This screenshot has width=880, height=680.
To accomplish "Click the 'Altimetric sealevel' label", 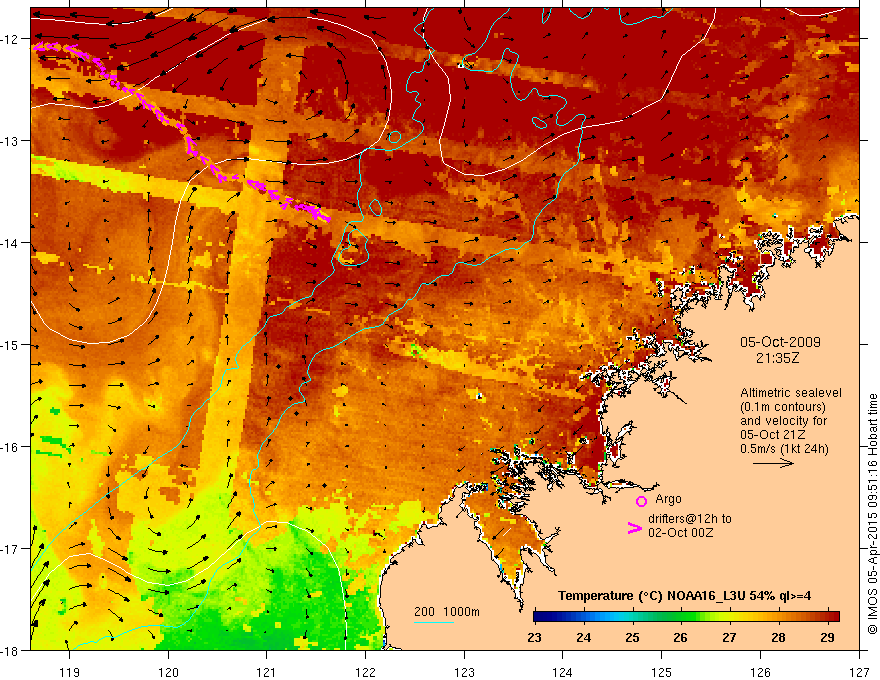I will tap(791, 393).
